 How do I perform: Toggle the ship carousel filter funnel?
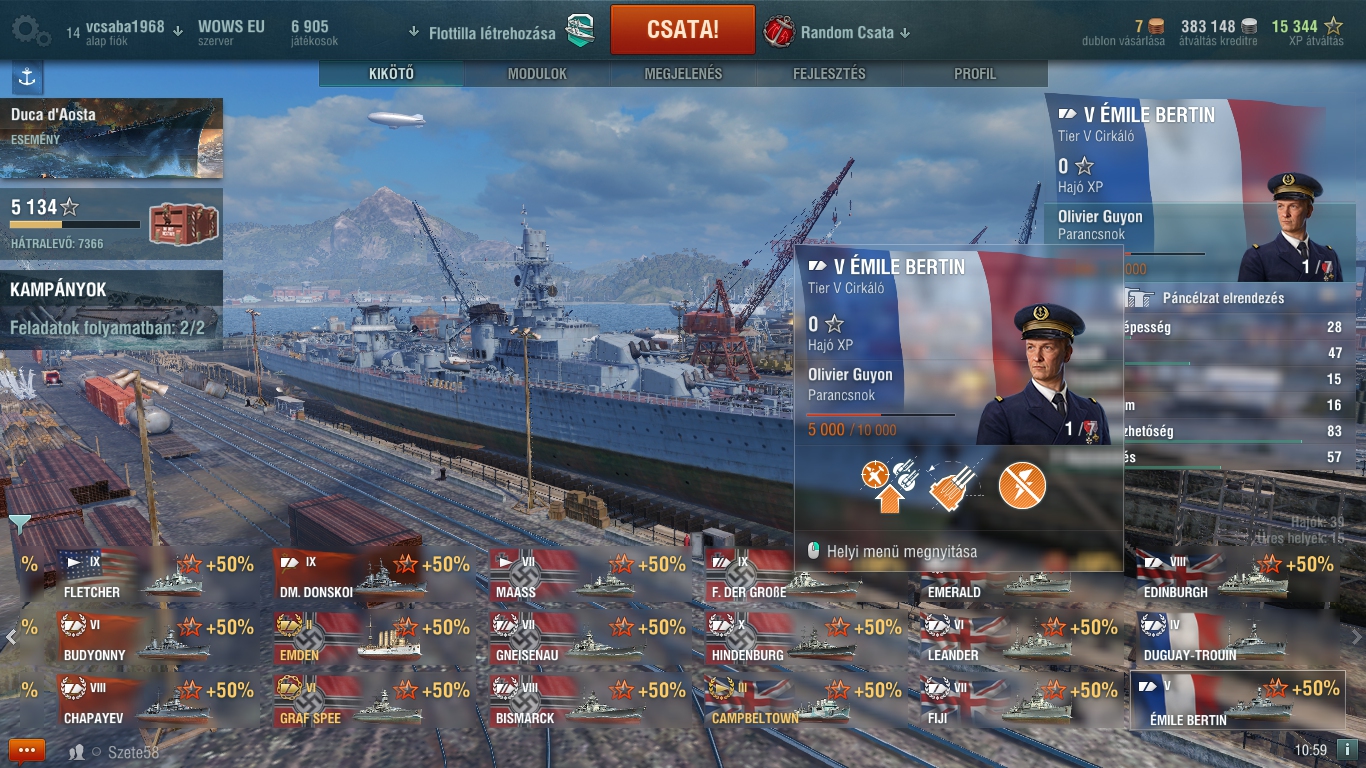(x=19, y=523)
